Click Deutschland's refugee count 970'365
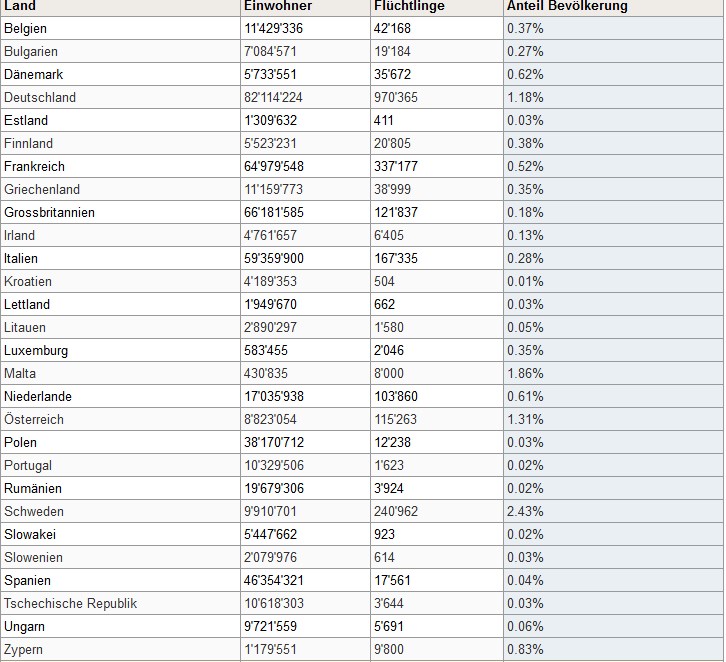The height and width of the screenshot is (662, 726). coord(397,97)
